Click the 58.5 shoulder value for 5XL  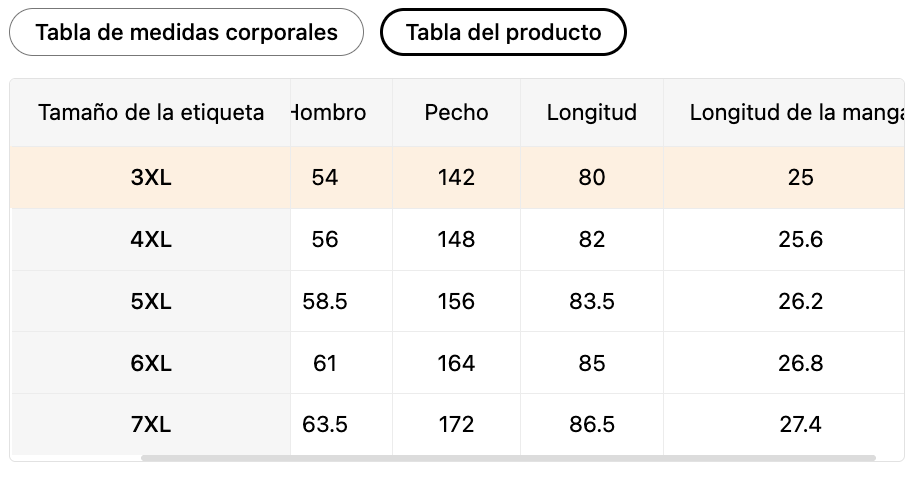tap(325, 302)
